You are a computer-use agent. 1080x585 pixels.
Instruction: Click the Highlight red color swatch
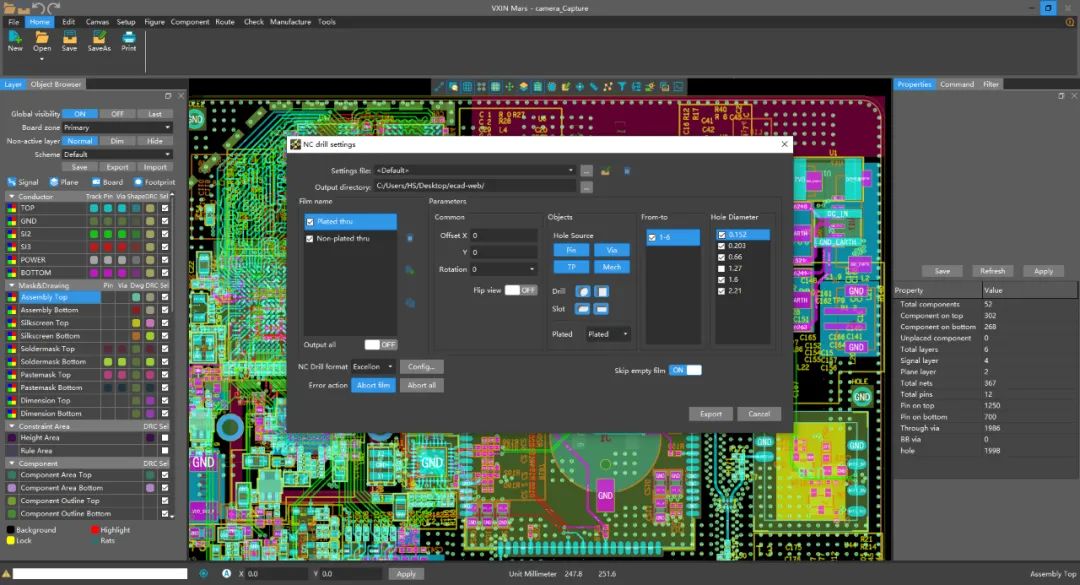(x=95, y=530)
